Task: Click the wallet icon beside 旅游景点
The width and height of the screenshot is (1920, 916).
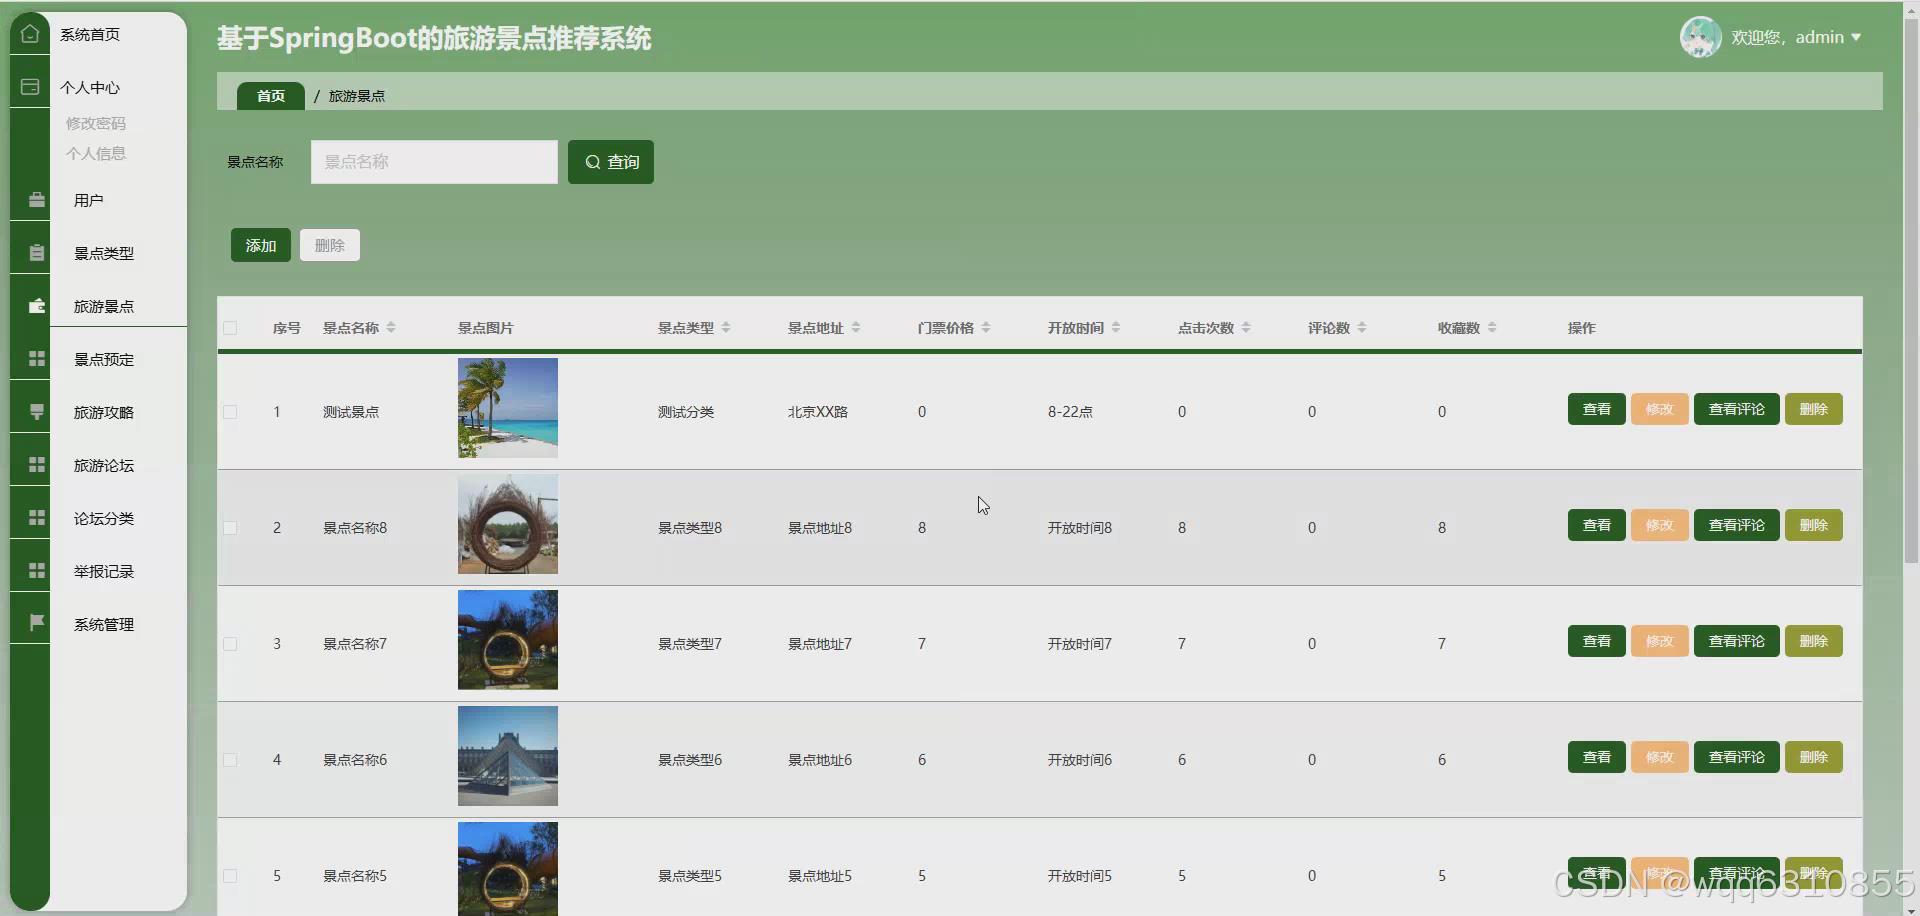Action: 36,306
